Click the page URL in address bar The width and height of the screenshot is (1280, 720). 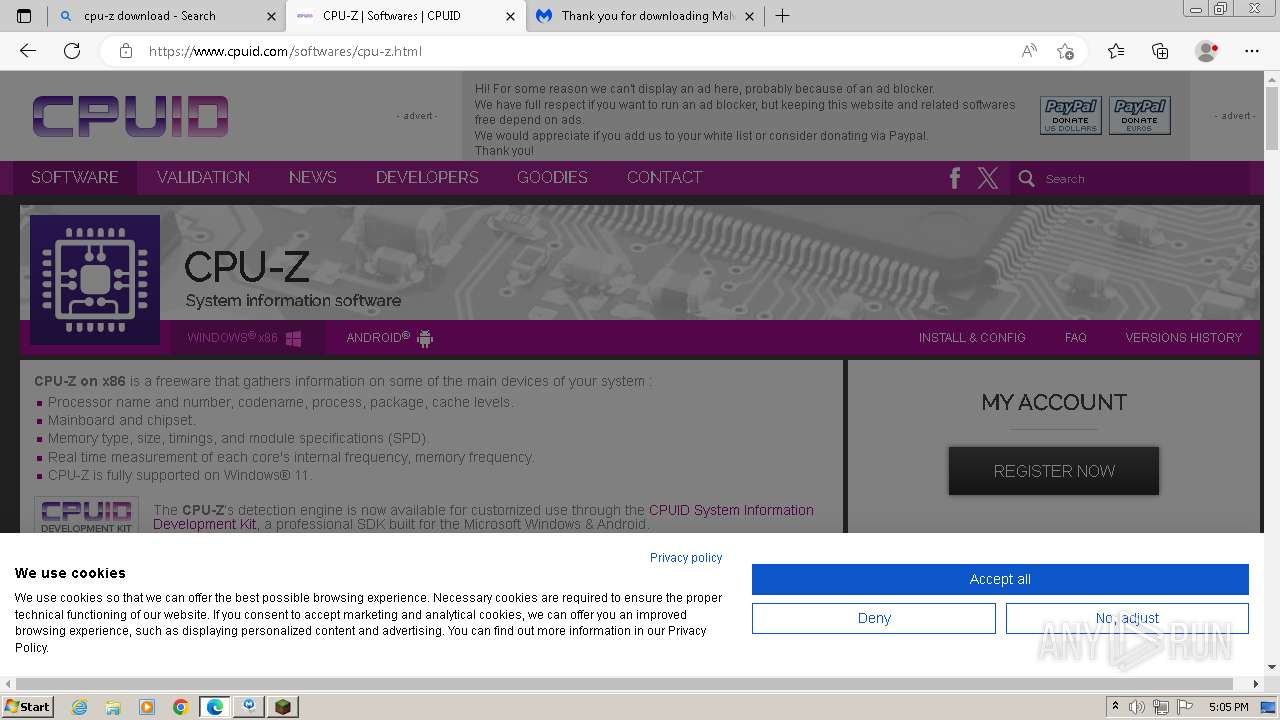pyautogui.click(x=285, y=51)
